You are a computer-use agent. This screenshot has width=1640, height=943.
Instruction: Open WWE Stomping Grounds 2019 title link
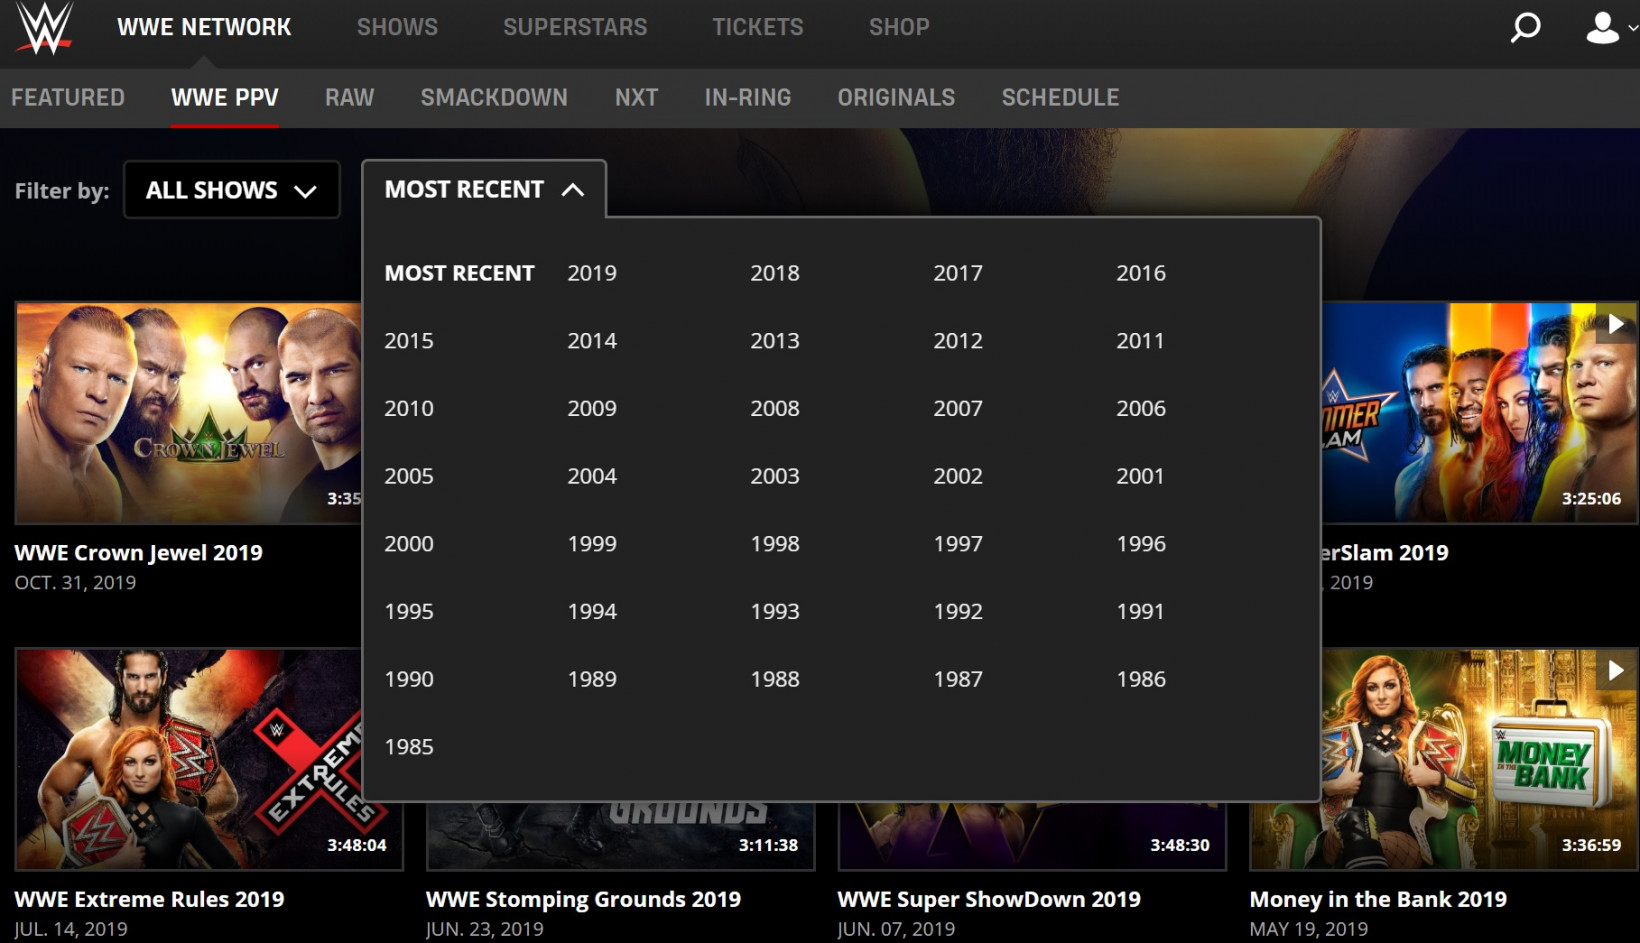[583, 899]
